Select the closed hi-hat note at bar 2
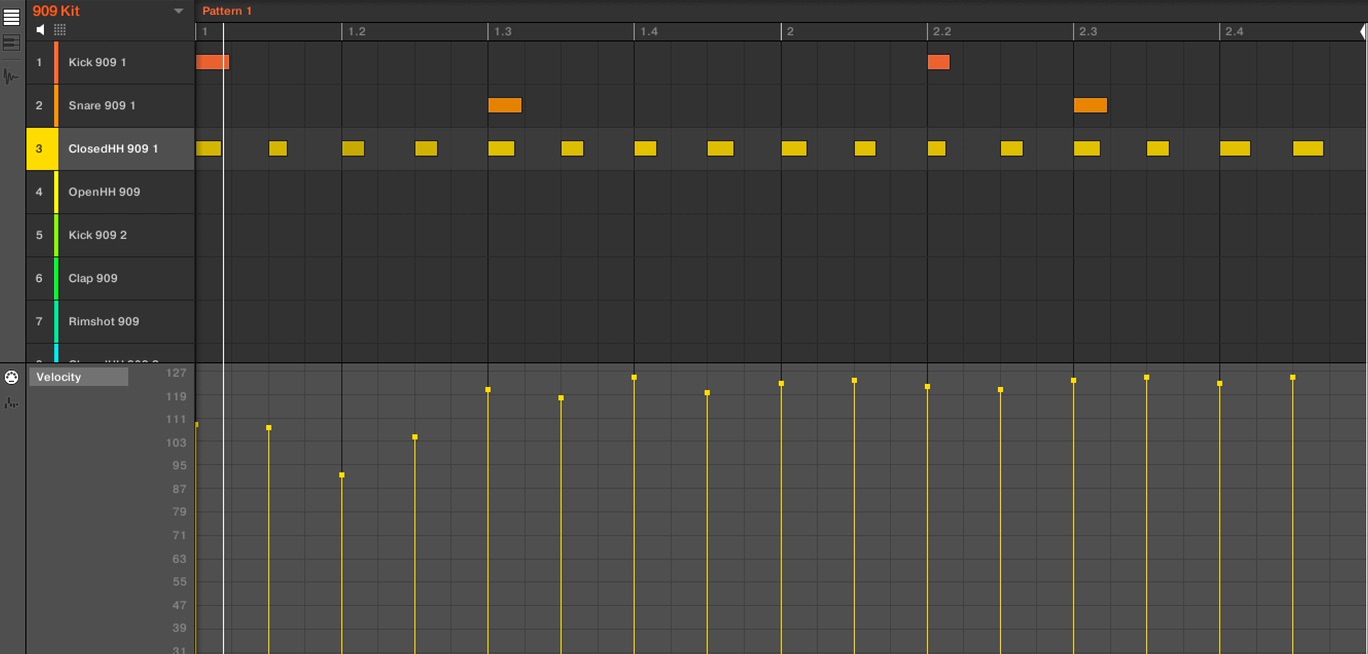This screenshot has width=1368, height=654. coord(794,148)
